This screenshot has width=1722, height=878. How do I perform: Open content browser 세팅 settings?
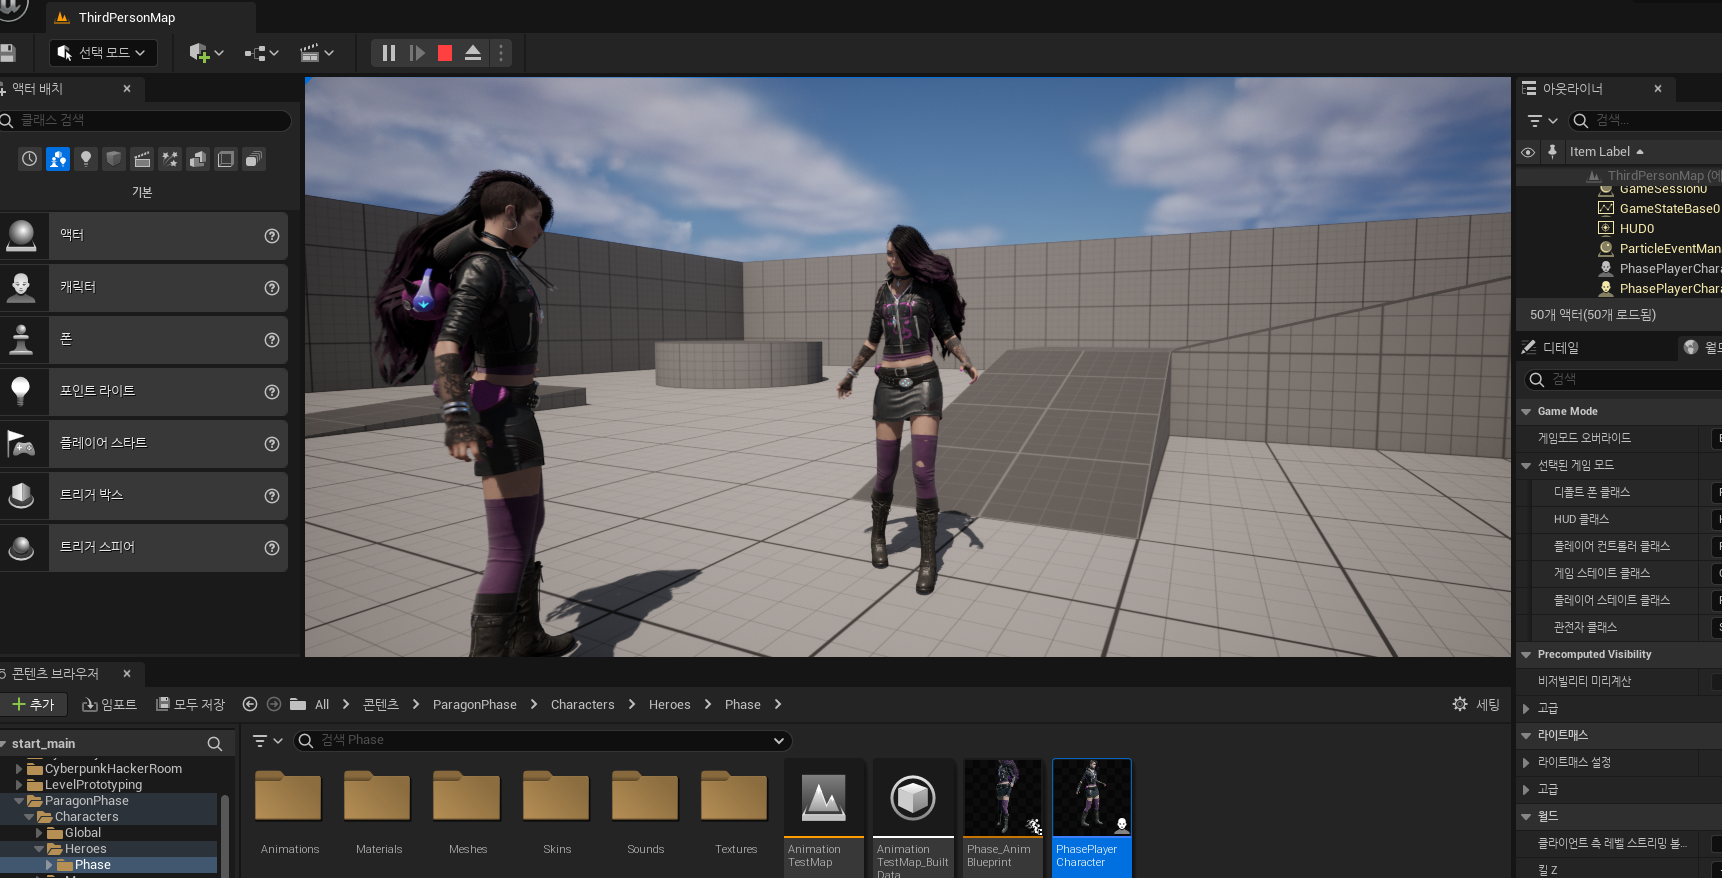[x=1476, y=705]
